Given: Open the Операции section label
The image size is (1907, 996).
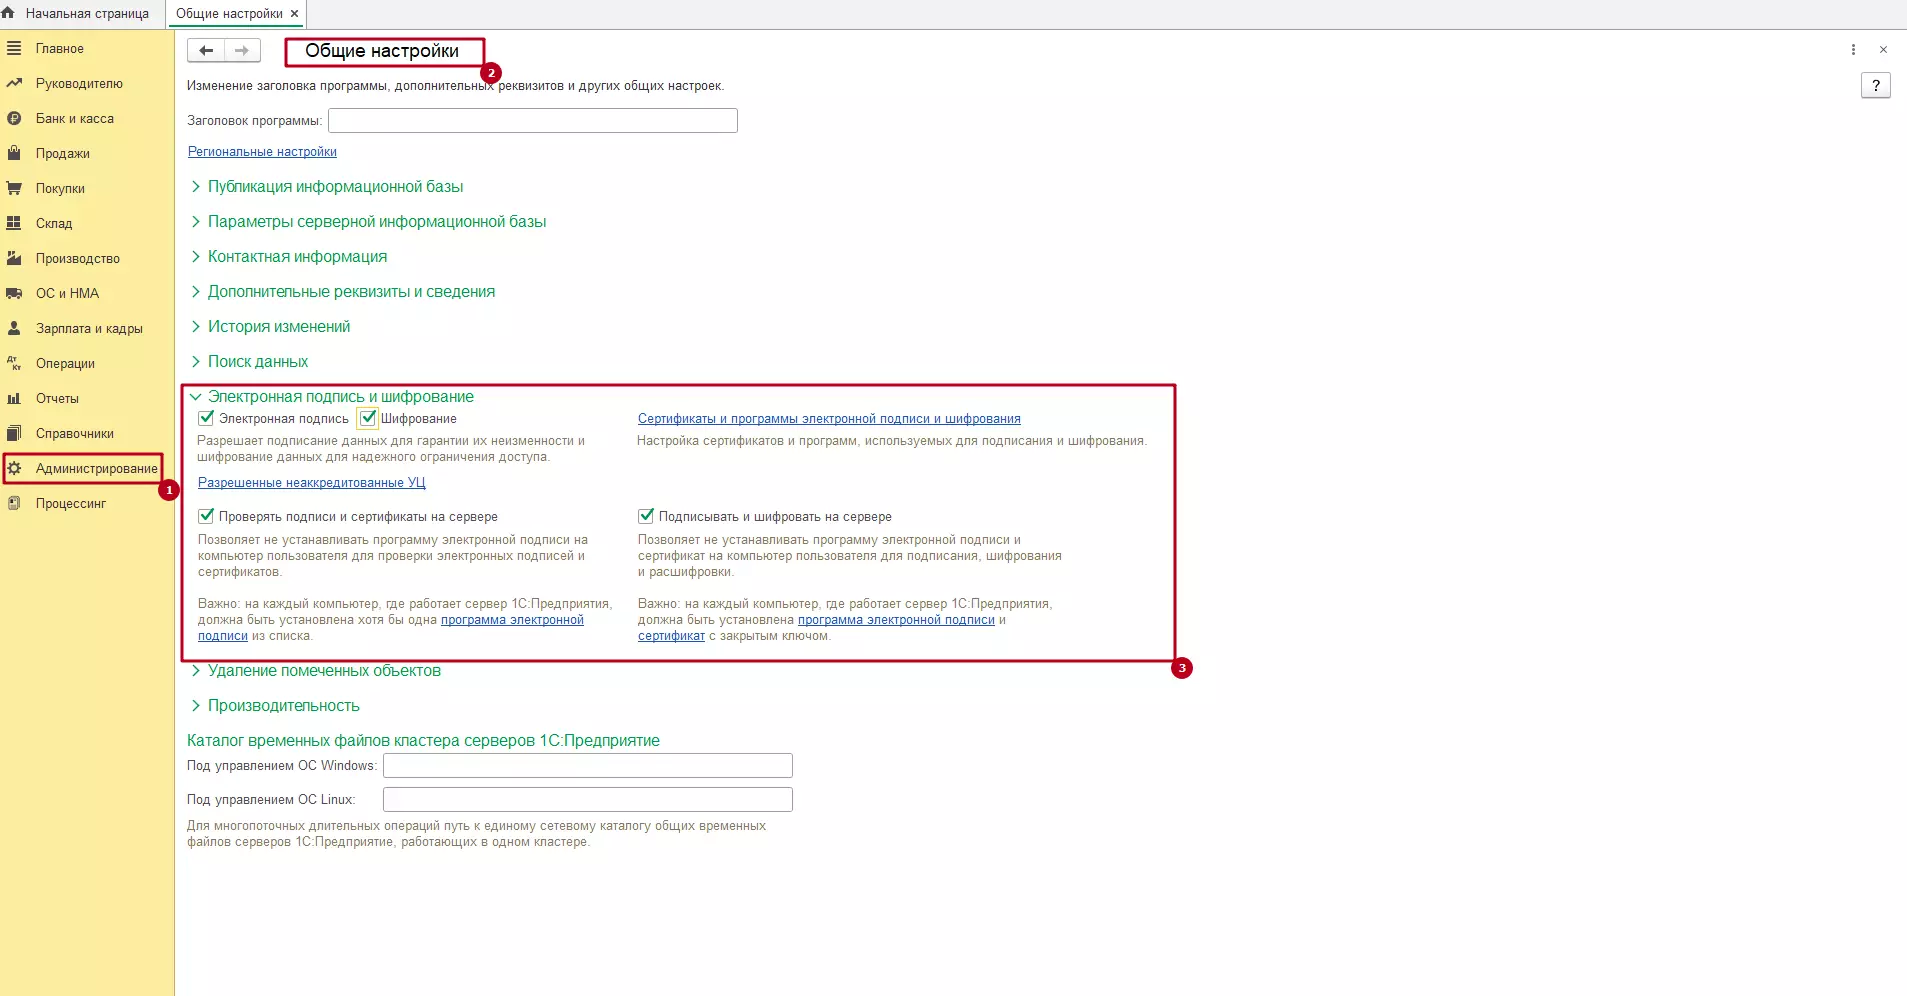Looking at the screenshot, I should point(65,363).
